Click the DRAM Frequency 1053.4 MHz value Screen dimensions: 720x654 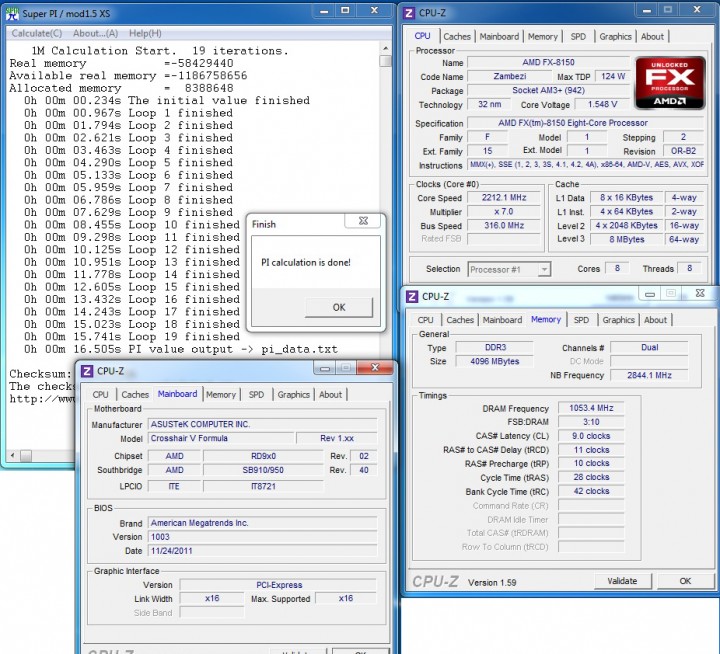[x=591, y=408]
